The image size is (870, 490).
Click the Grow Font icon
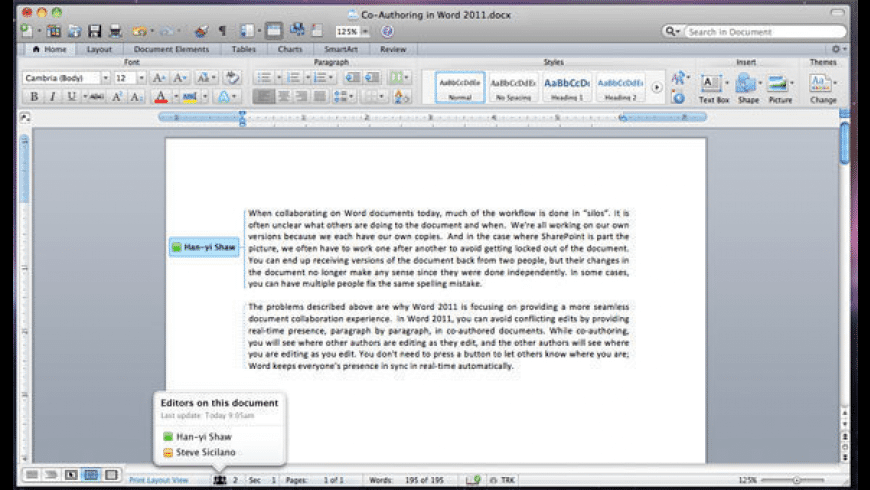point(159,78)
